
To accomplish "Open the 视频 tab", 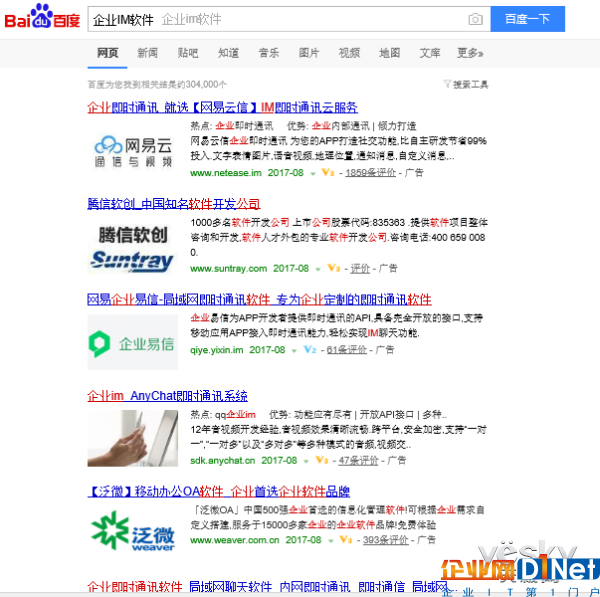I will [349, 53].
